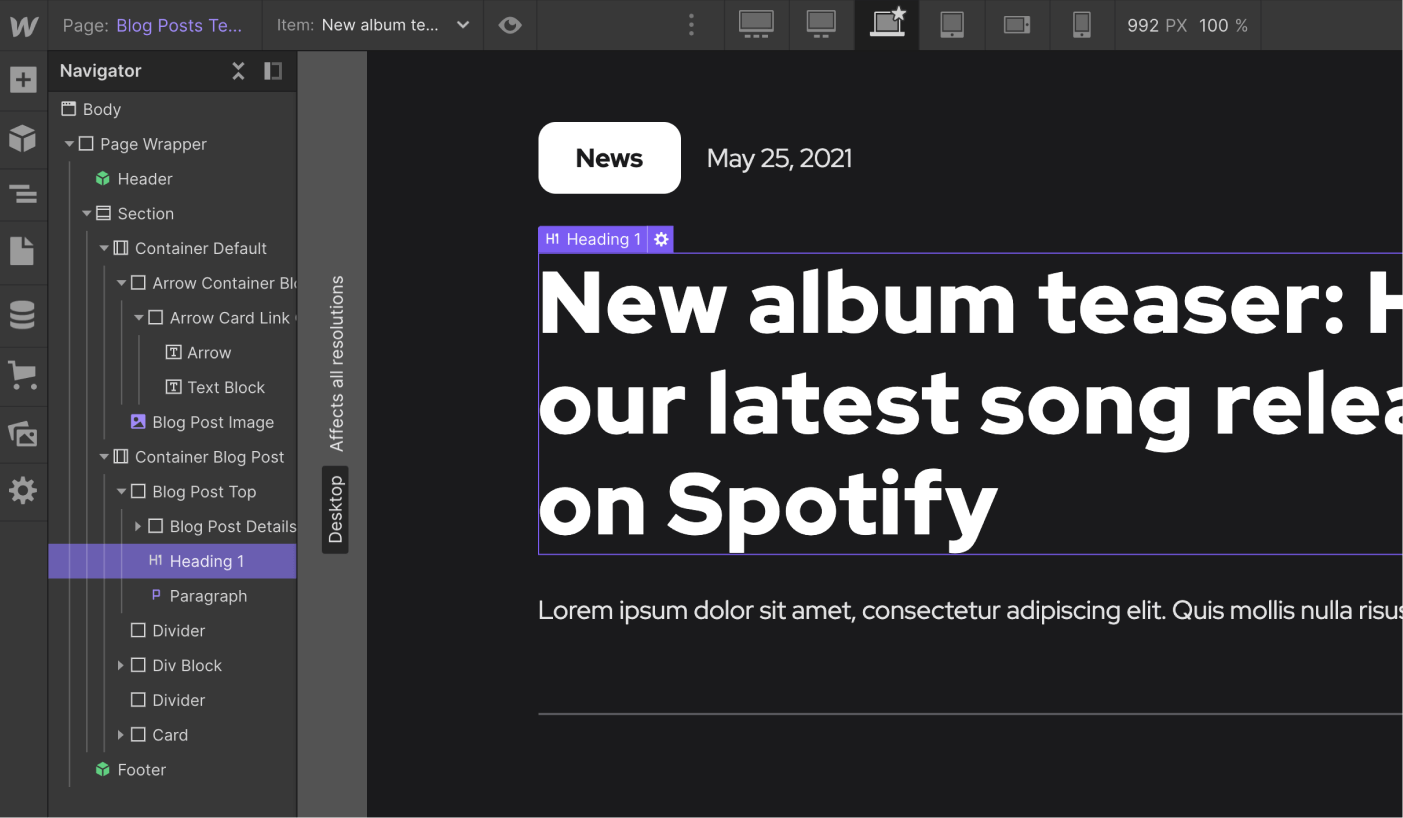Open the project Settings panel
This screenshot has width=1403, height=818.
coord(23,490)
